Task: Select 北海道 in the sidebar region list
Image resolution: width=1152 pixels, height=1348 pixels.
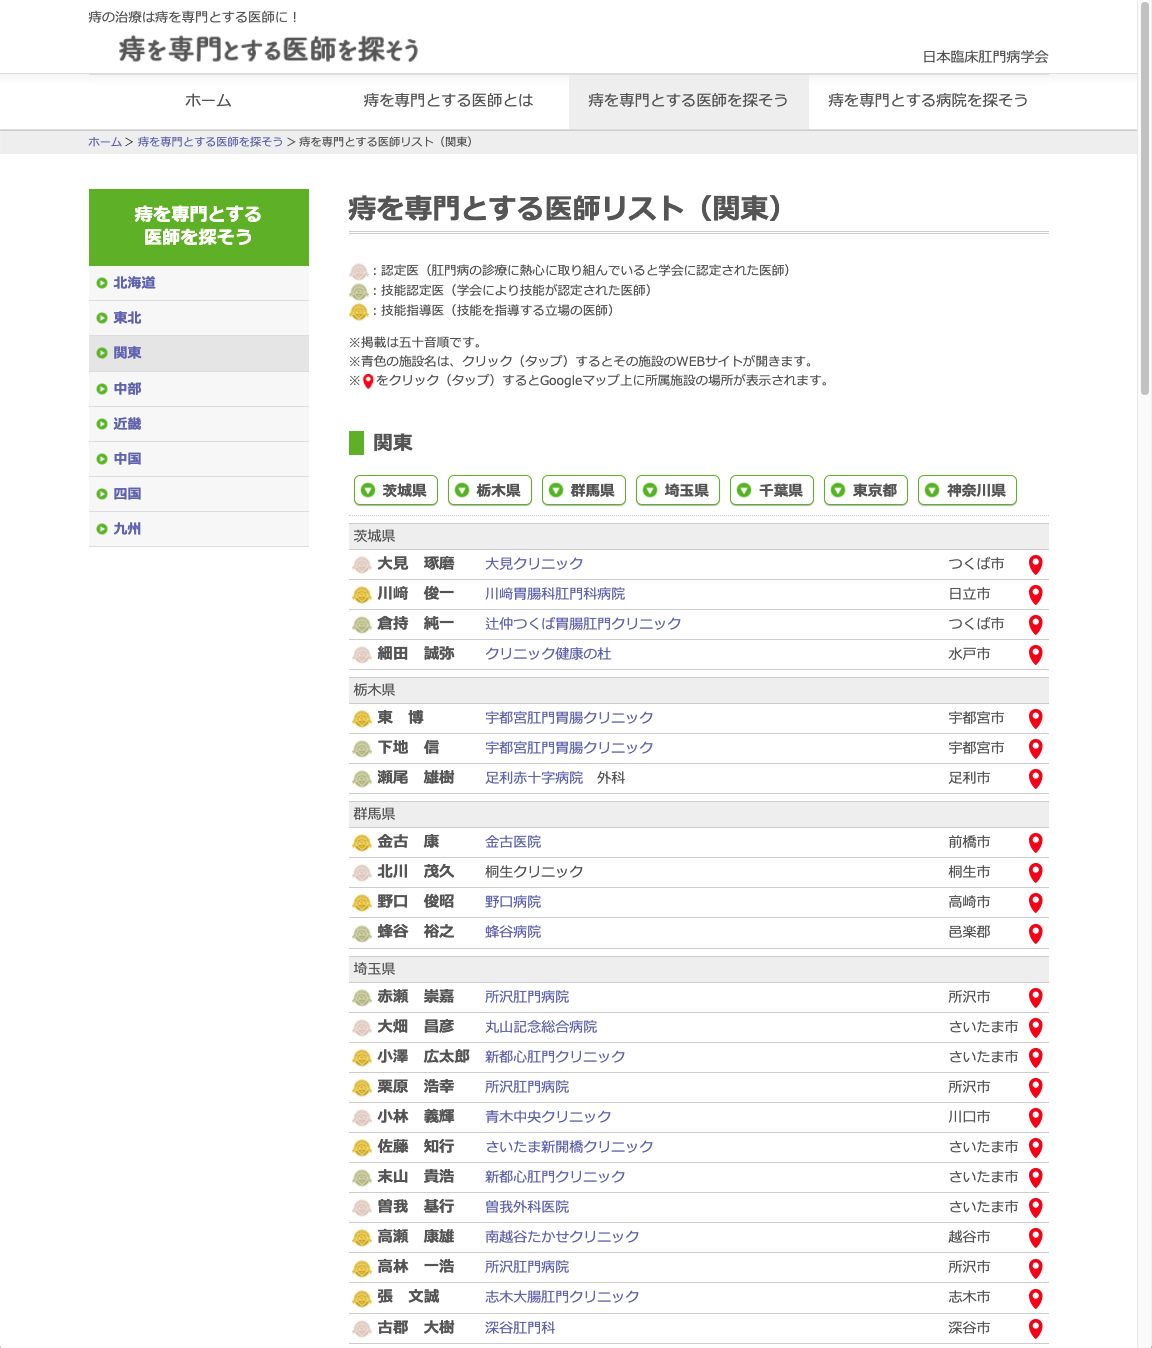Action: point(134,283)
